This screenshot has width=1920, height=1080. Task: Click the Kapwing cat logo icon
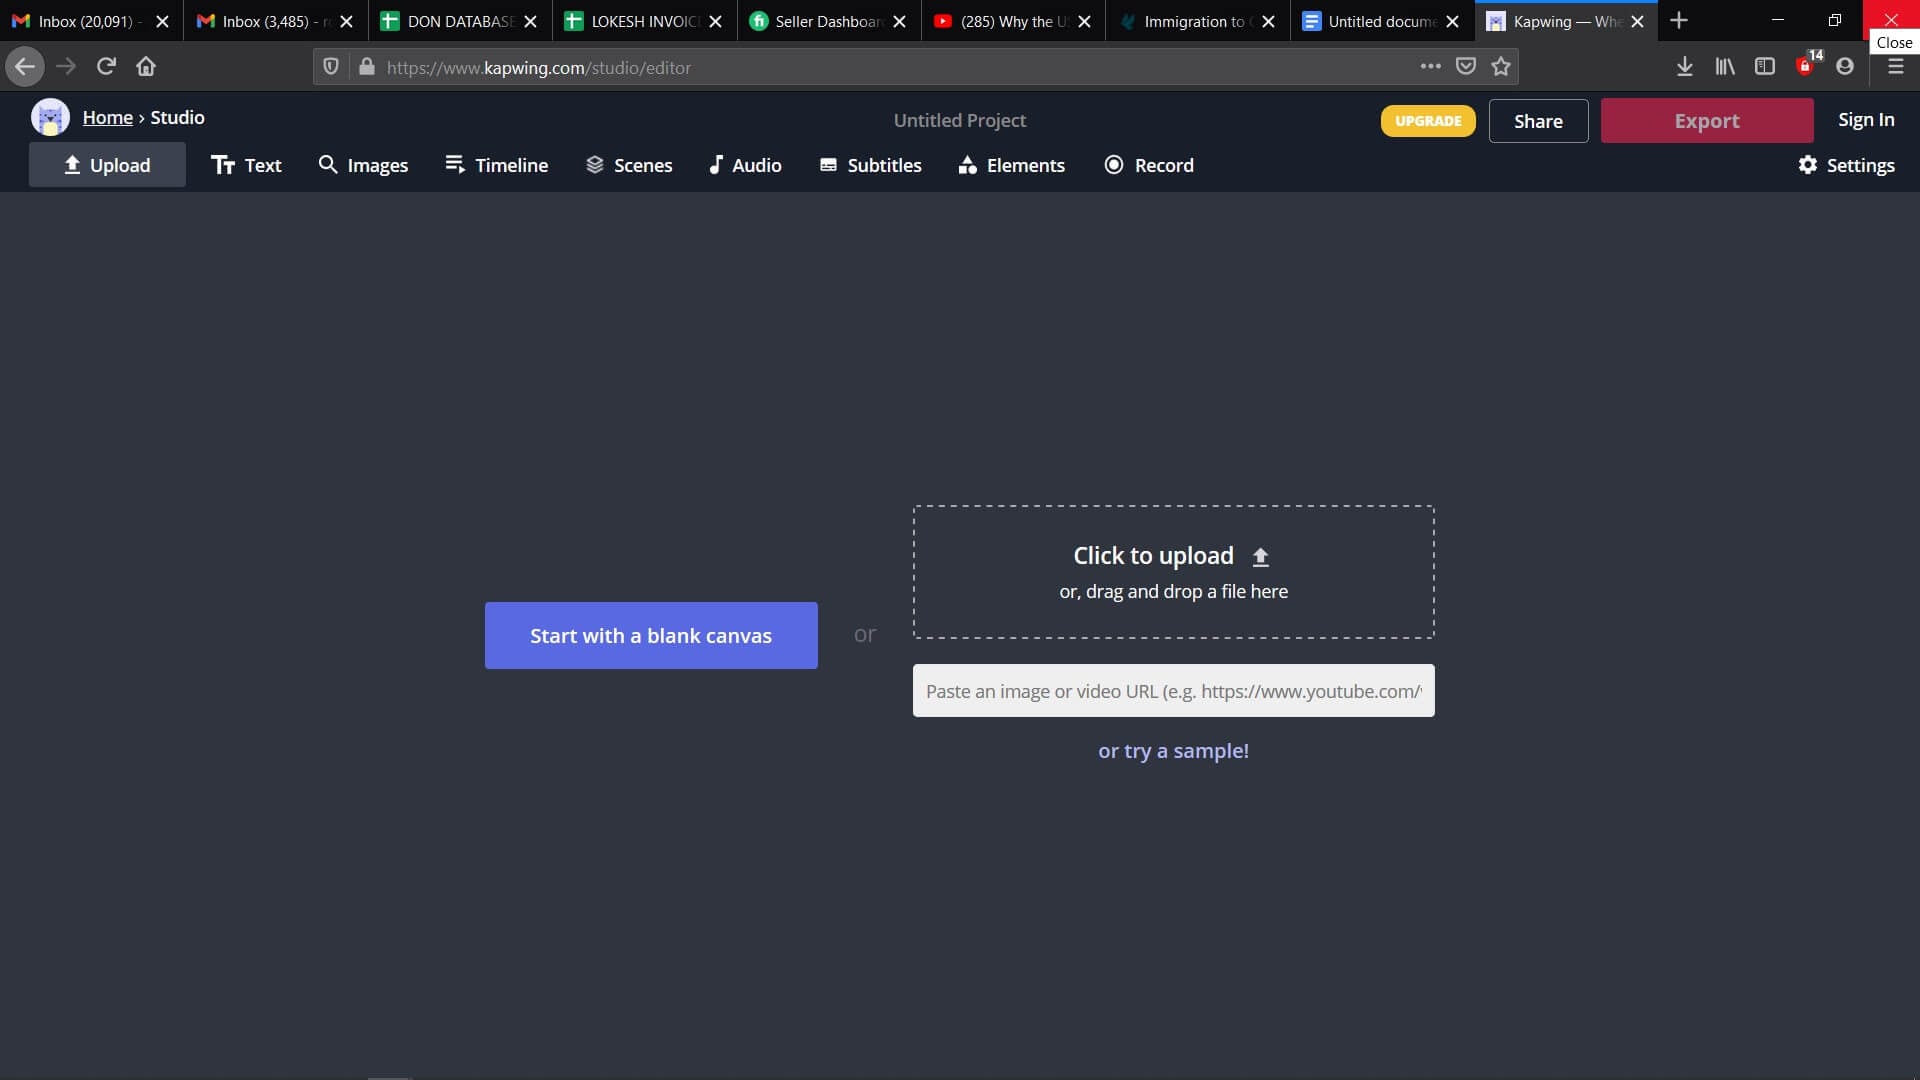(50, 118)
